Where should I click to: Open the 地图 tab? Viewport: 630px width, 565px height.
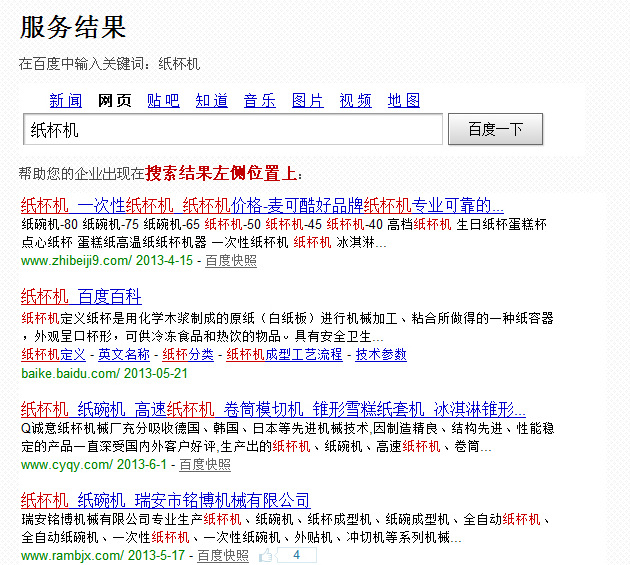404,100
